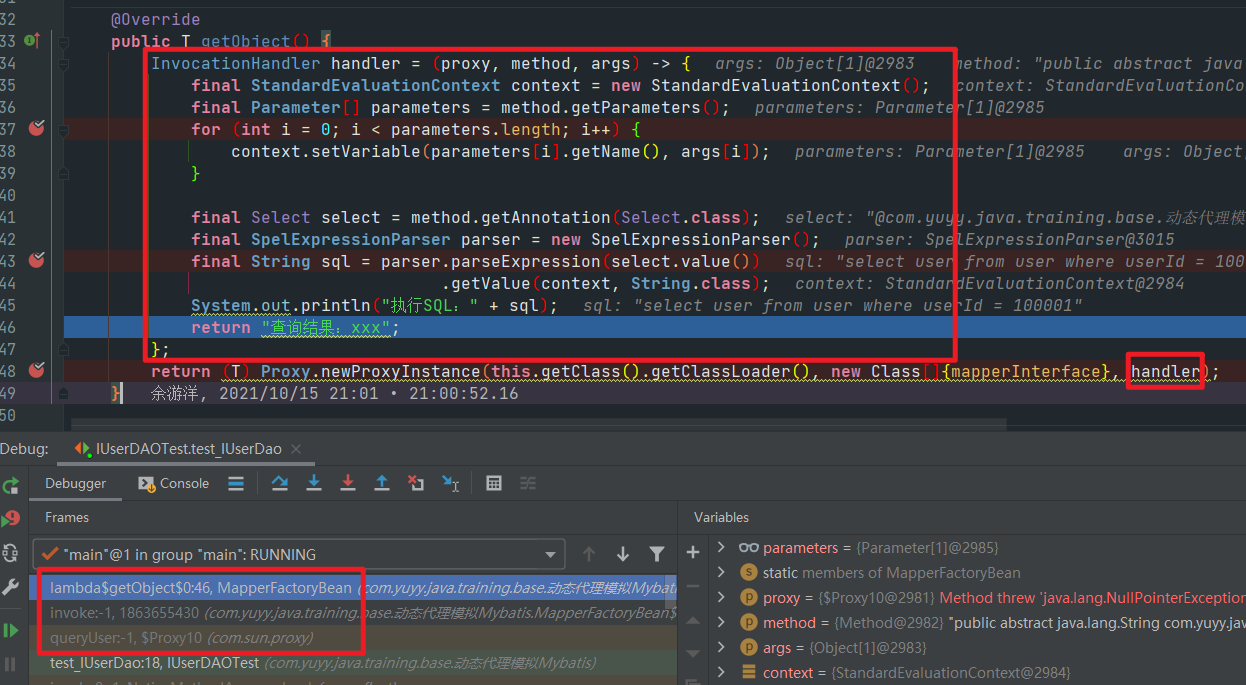Image resolution: width=1246 pixels, height=685 pixels.
Task: Click the mapperInterface argument on line 48
Action: [1025, 371]
